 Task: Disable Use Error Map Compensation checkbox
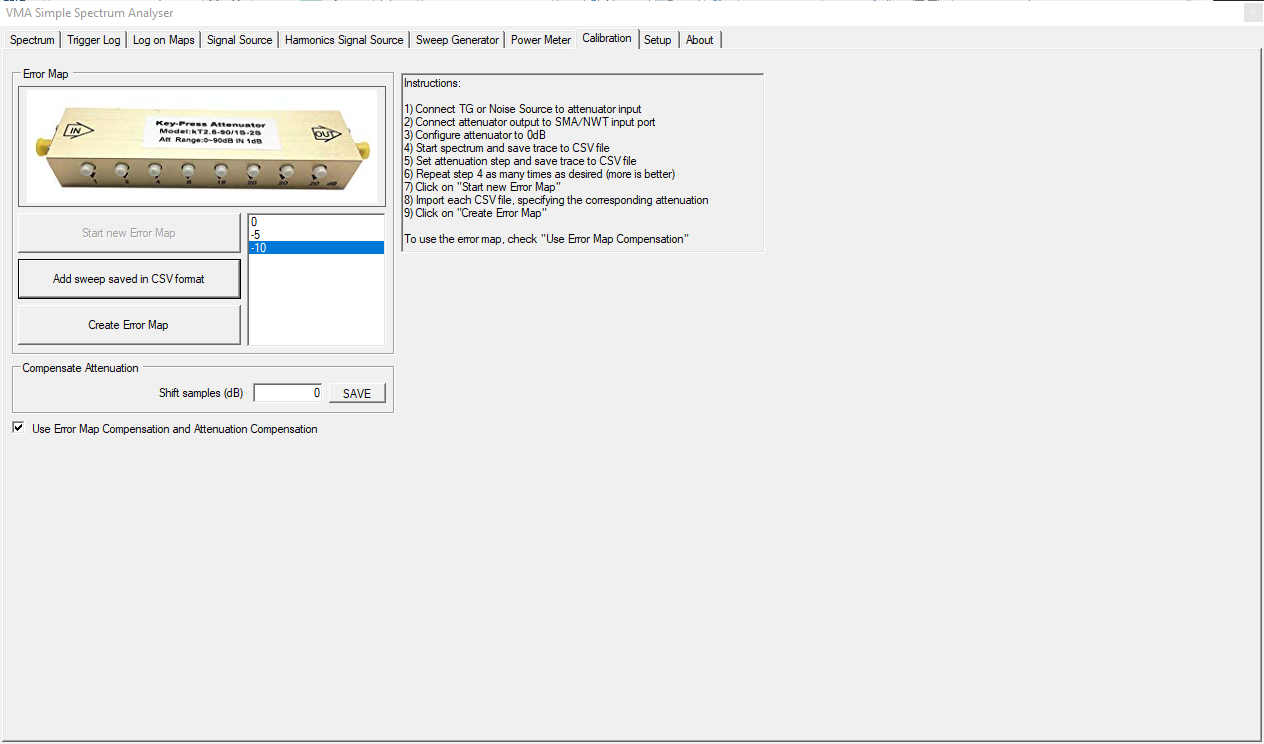(18, 428)
